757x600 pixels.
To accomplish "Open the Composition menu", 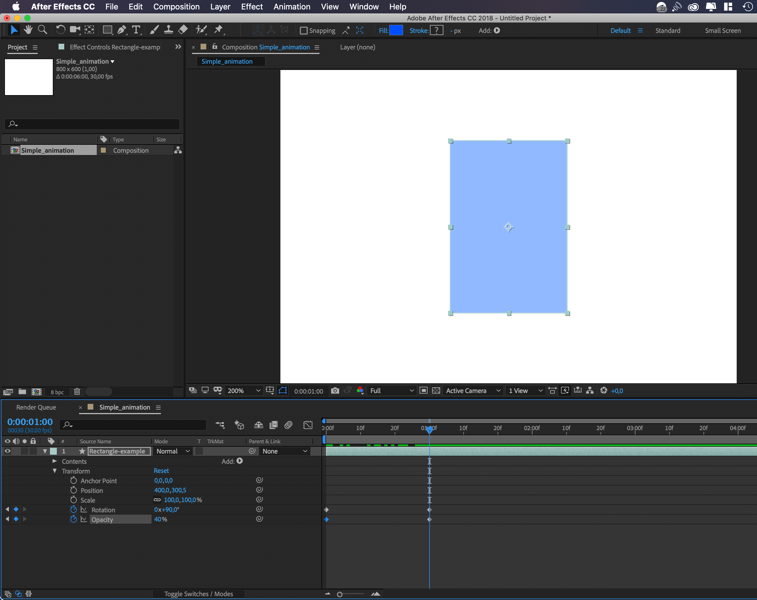I will pos(176,7).
